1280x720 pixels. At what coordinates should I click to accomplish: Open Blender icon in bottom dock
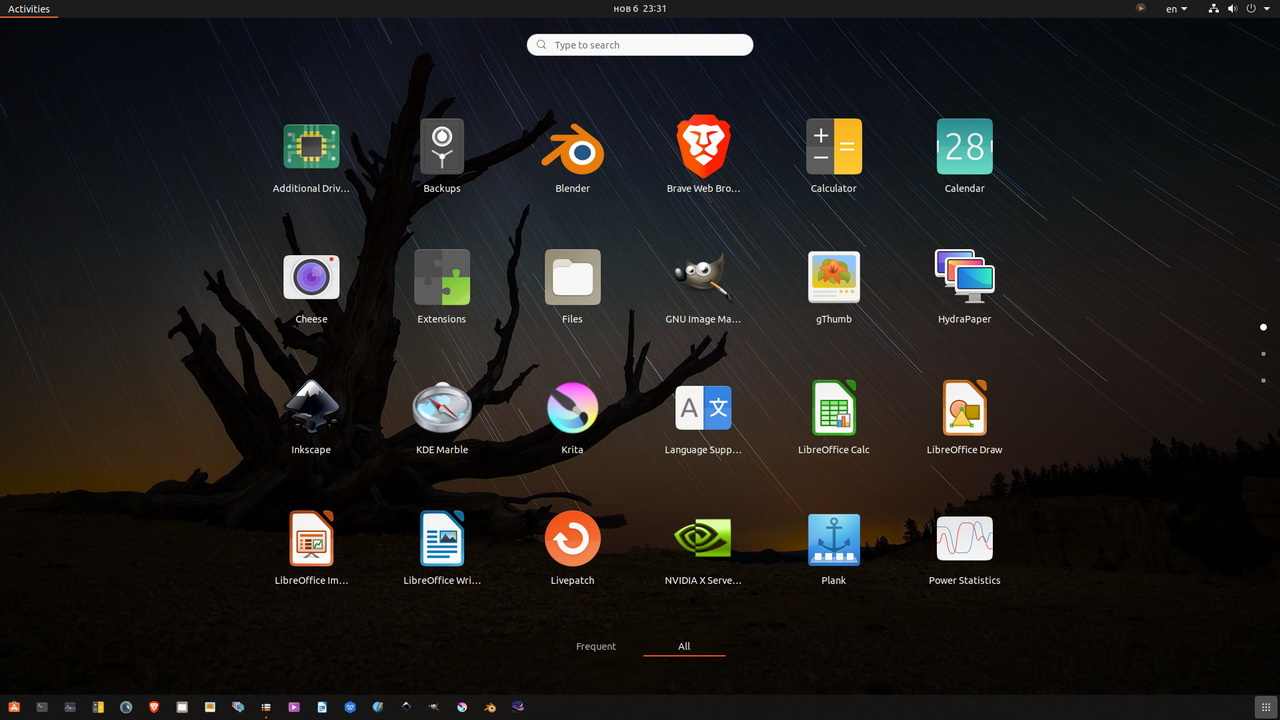click(x=490, y=707)
